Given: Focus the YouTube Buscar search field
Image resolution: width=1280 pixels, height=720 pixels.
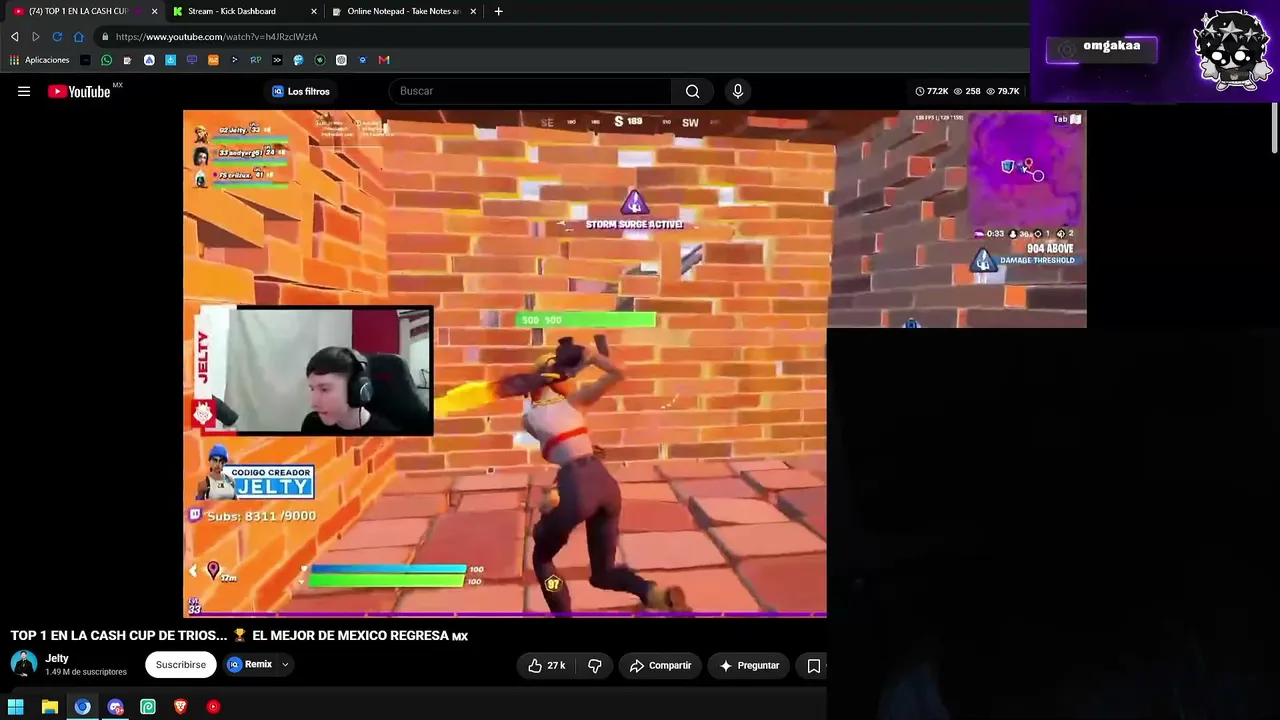Looking at the screenshot, I should tap(530, 91).
